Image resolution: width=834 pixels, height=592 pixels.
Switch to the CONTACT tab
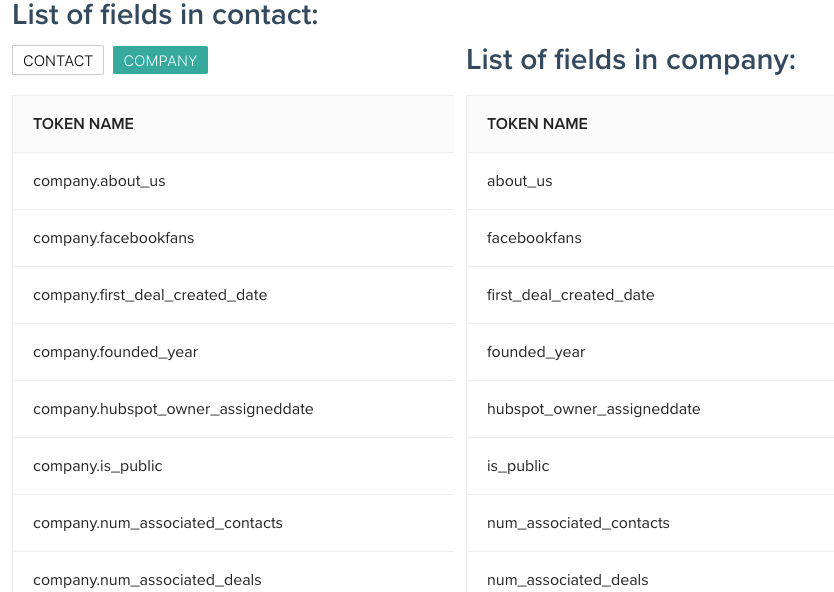click(58, 60)
